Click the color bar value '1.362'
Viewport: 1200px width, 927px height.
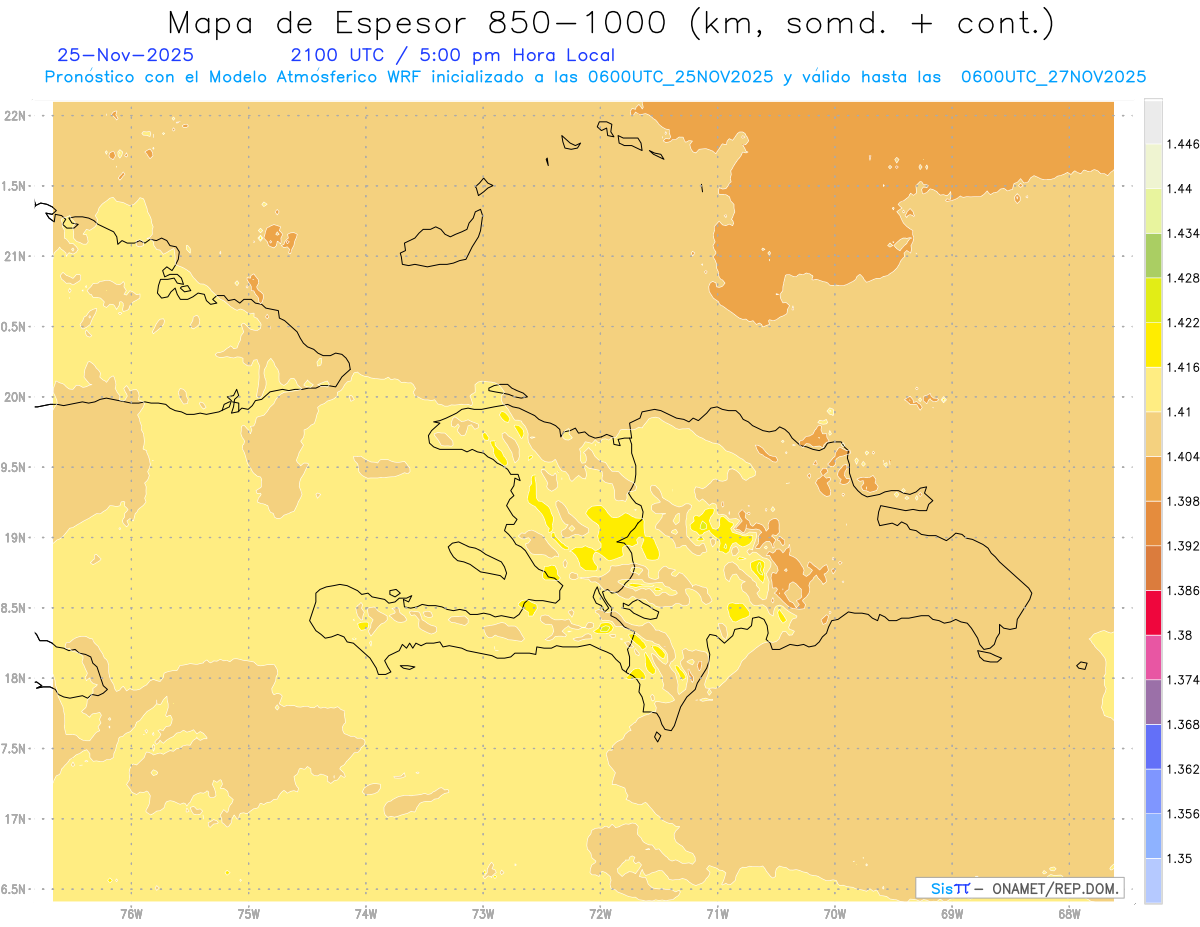click(1184, 769)
